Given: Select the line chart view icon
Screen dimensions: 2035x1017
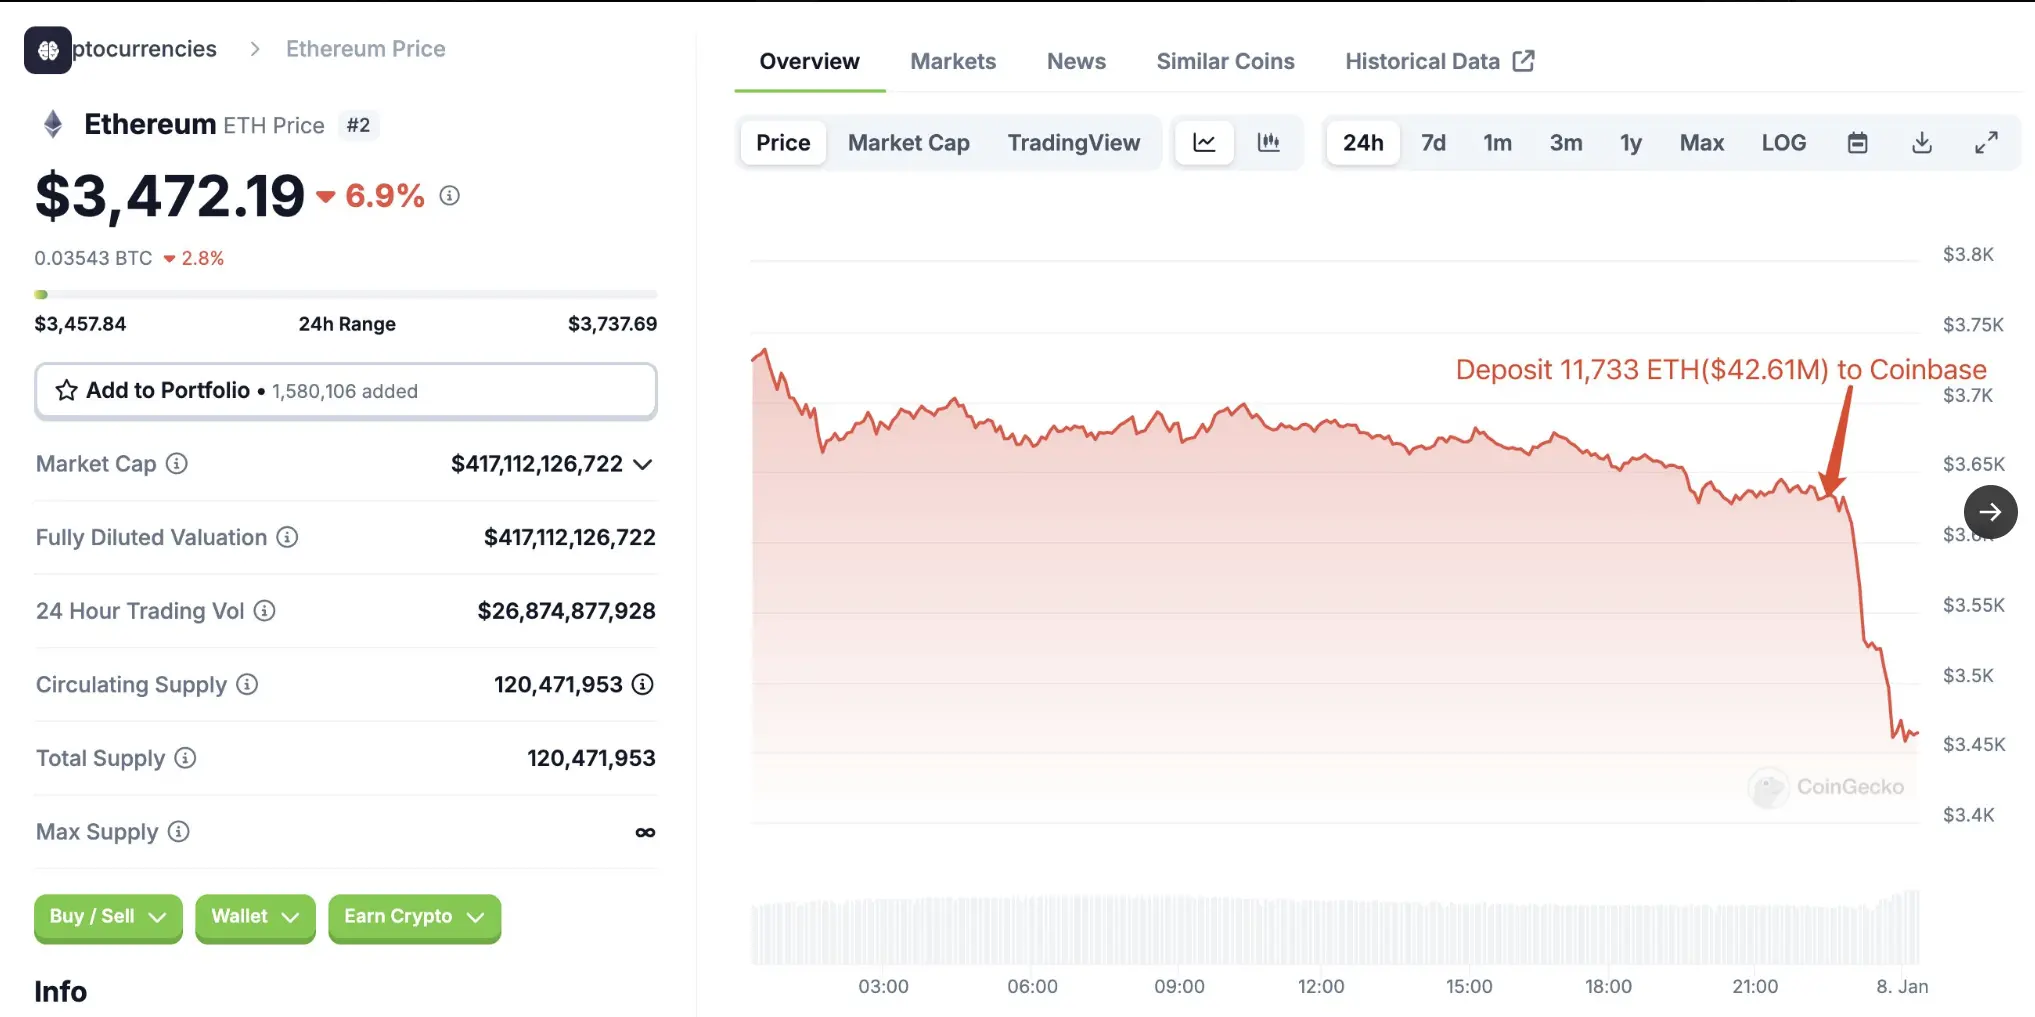Looking at the screenshot, I should click(1204, 142).
